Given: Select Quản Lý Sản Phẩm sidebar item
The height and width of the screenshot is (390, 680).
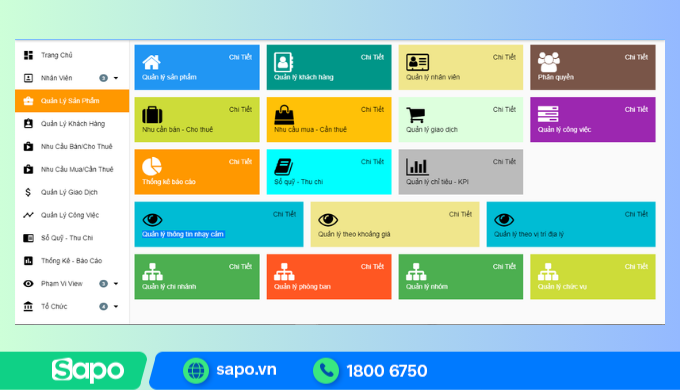Looking at the screenshot, I should pos(72,101).
